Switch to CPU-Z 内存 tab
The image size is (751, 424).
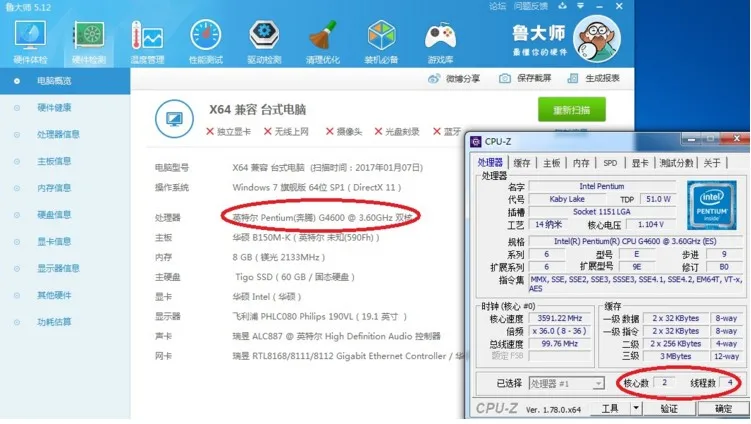581,163
